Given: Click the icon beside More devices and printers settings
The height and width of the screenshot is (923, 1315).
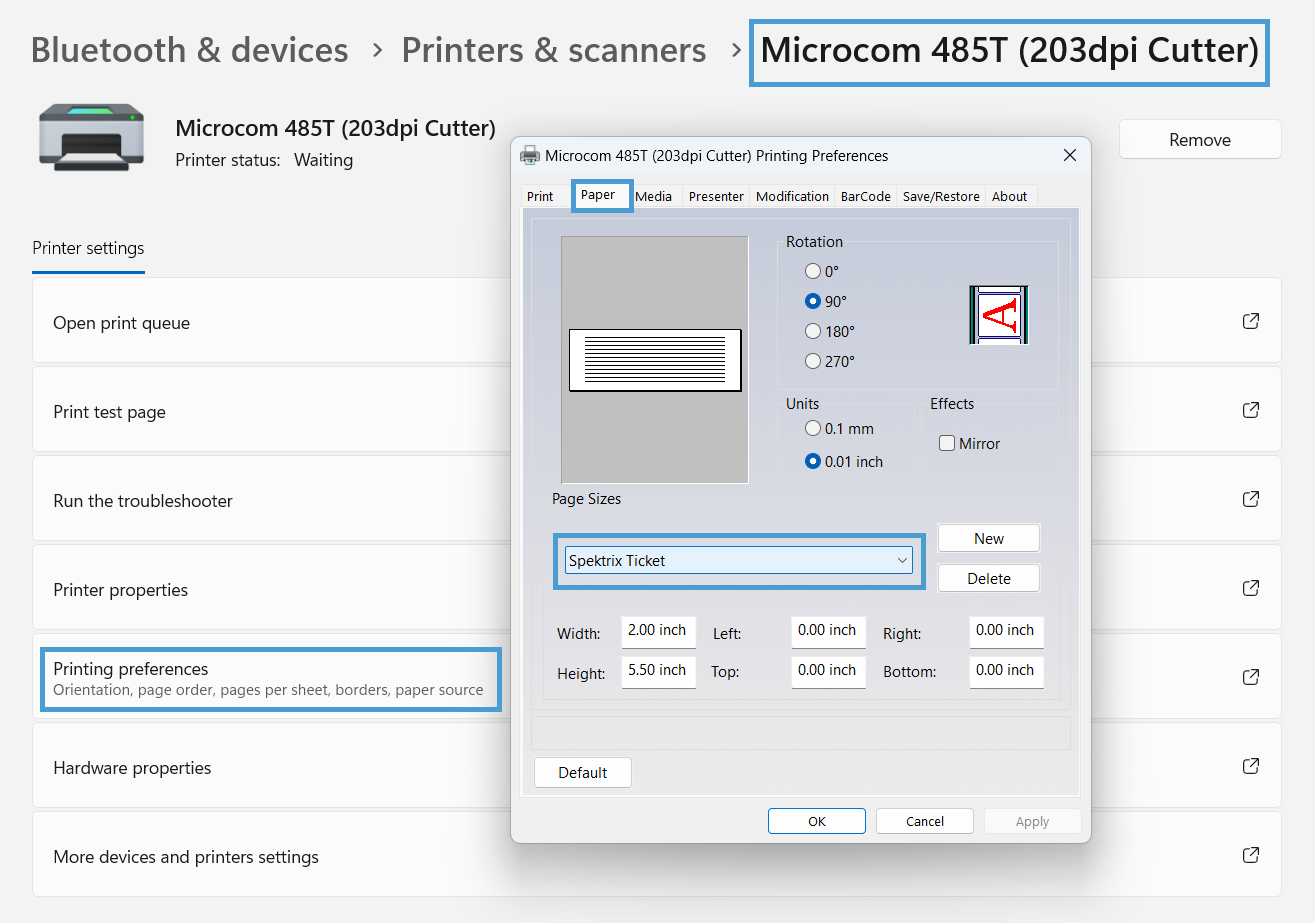Looking at the screenshot, I should (x=1251, y=855).
